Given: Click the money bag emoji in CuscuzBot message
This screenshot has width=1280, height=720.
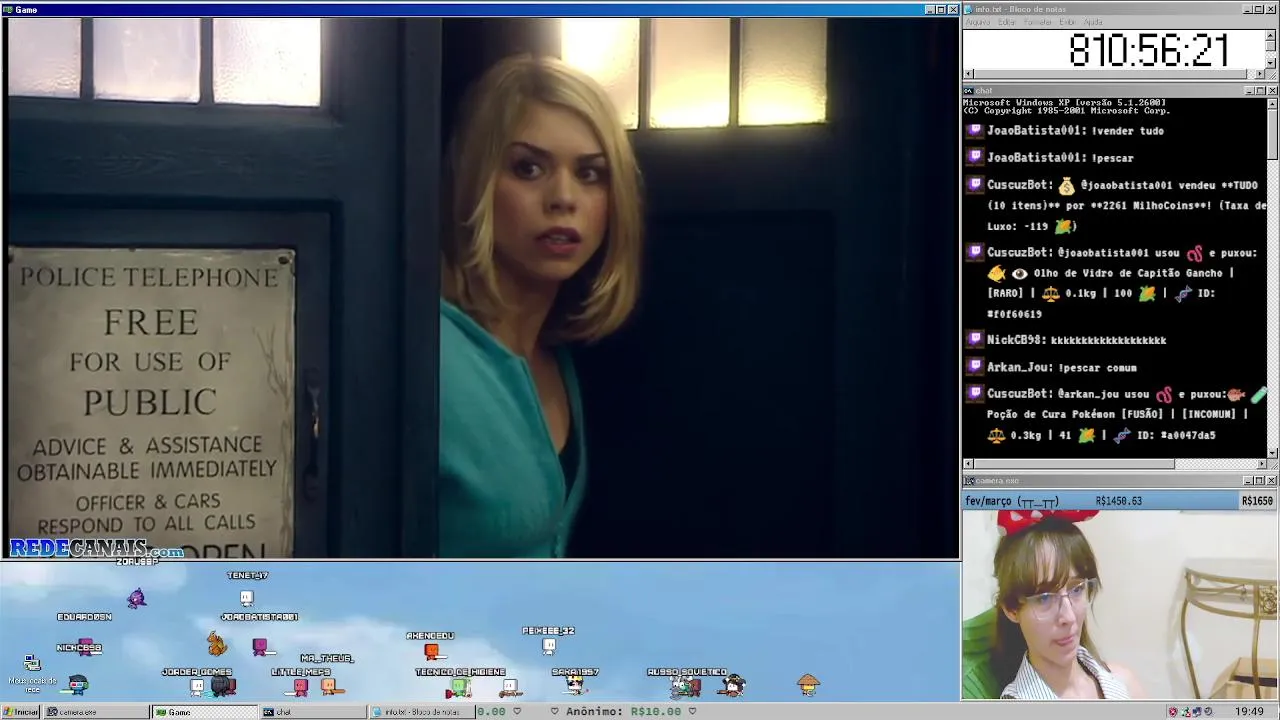Looking at the screenshot, I should pos(1066,185).
